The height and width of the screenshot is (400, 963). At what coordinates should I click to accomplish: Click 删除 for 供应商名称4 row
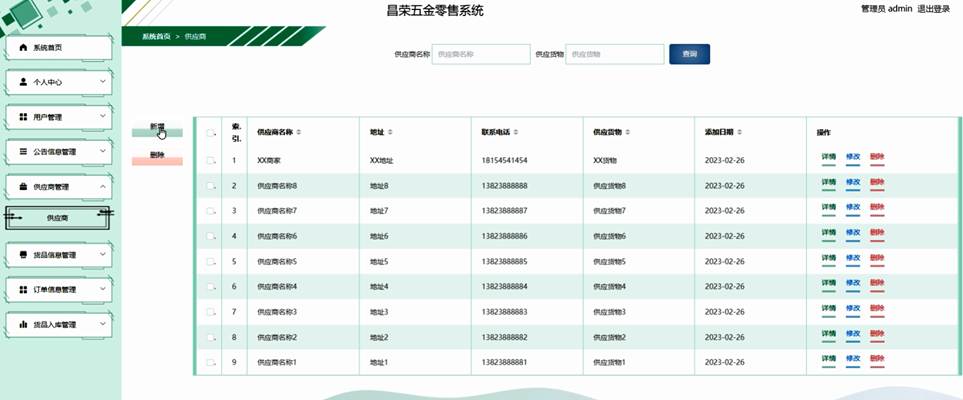point(877,284)
